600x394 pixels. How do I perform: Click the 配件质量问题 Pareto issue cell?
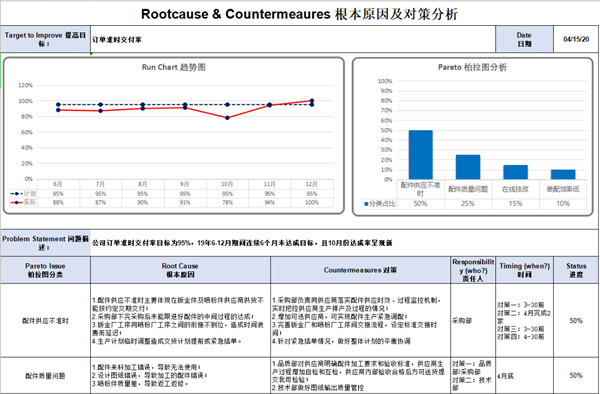46,376
